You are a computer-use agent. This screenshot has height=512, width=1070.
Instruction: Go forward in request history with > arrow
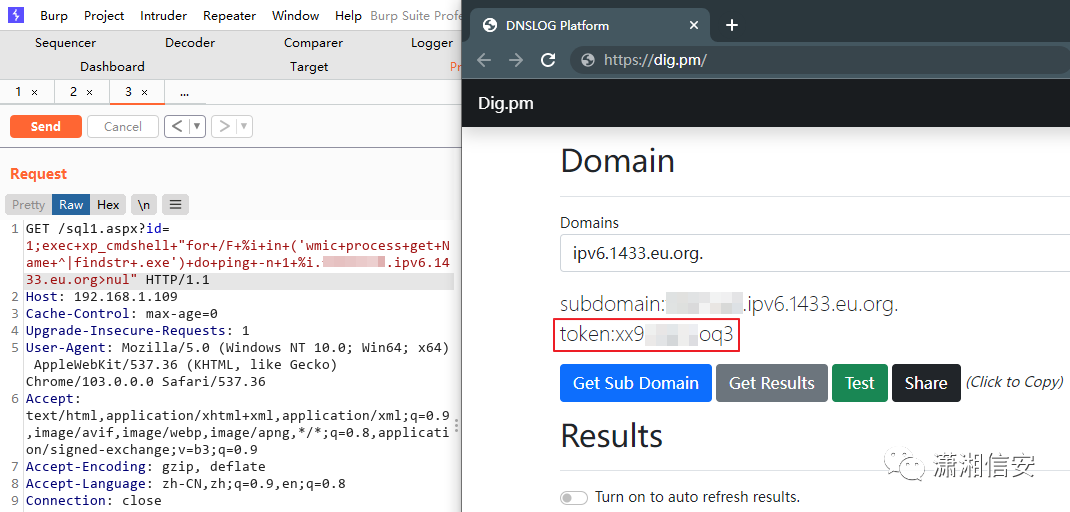[224, 126]
